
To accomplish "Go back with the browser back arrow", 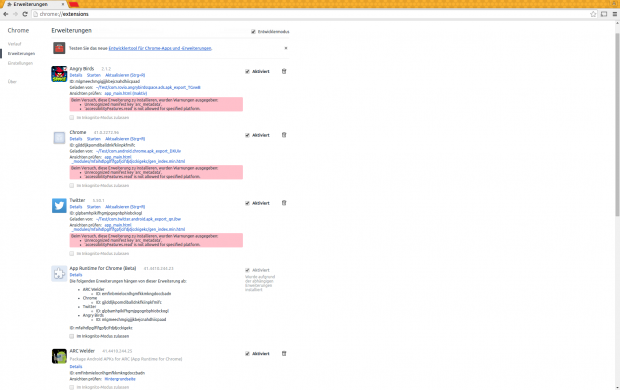I will tap(6, 14).
